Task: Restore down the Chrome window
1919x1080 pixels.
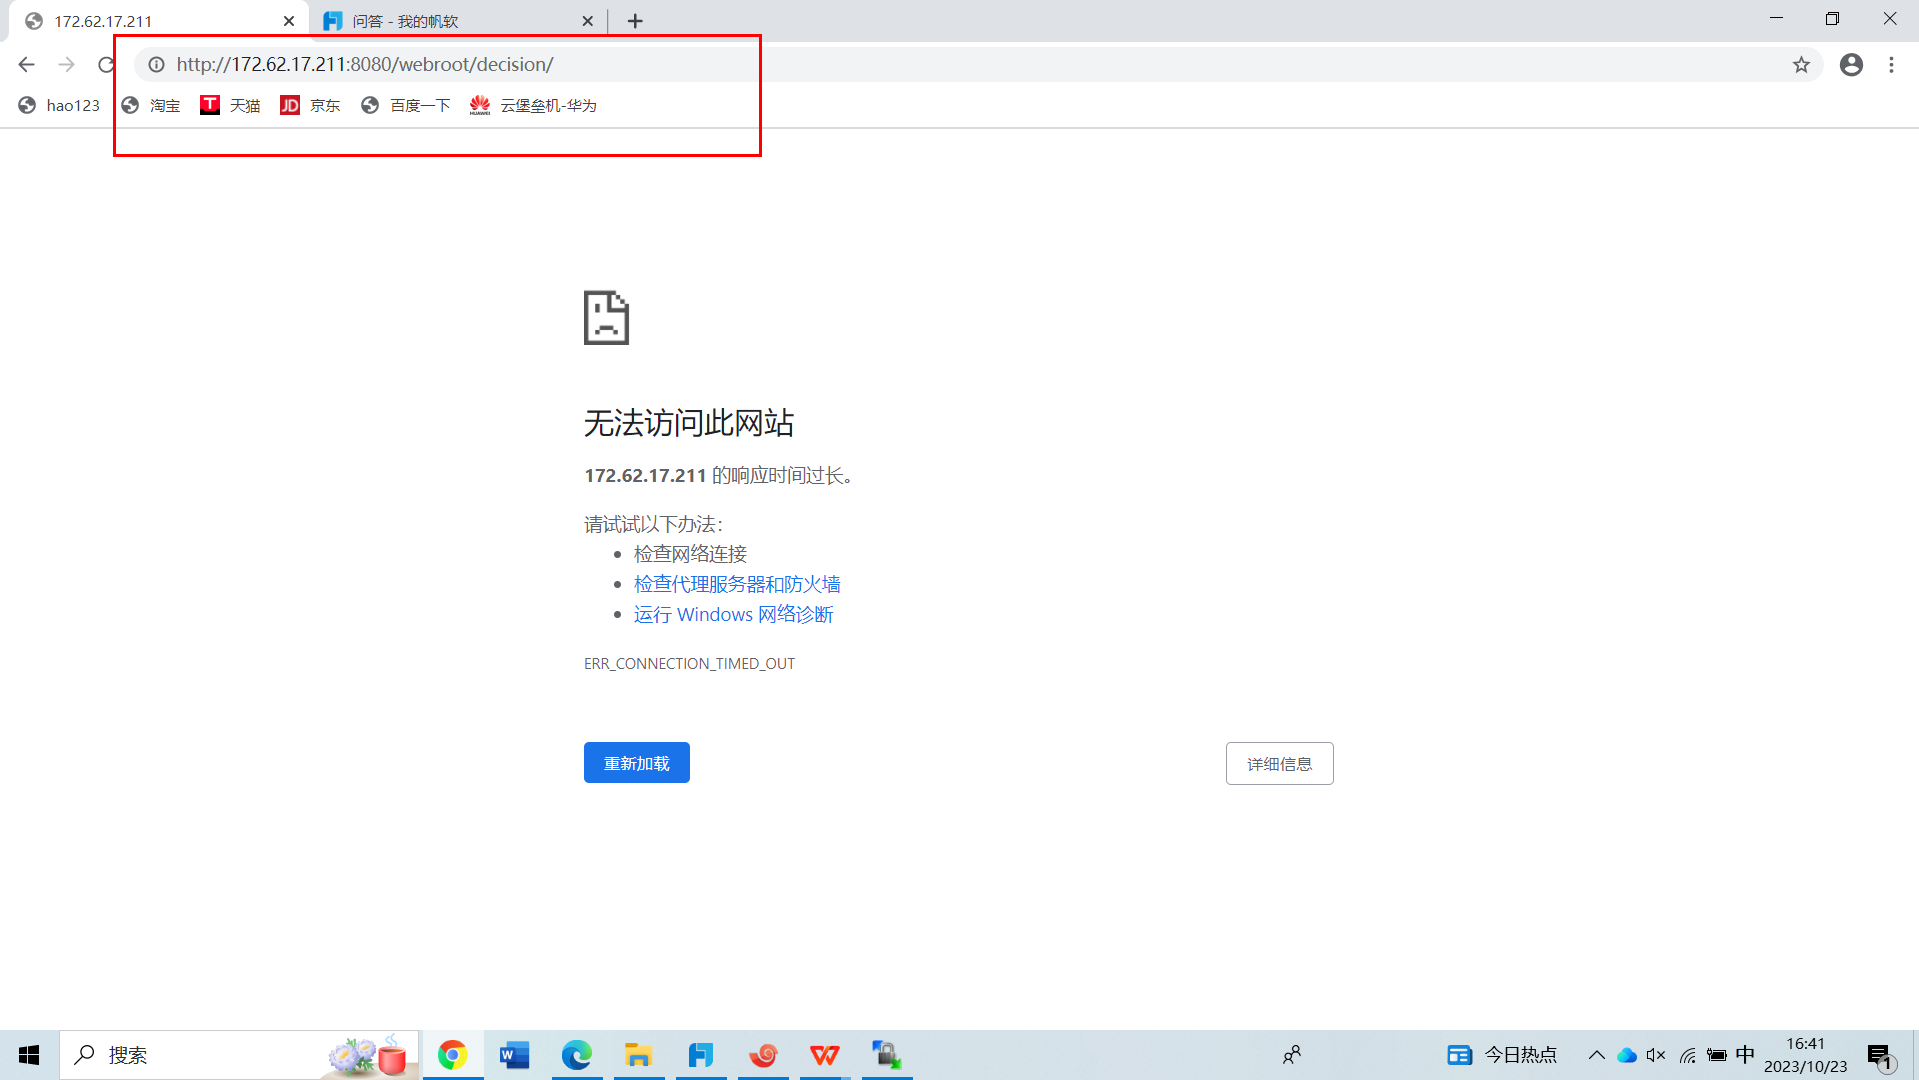Action: click(1832, 19)
